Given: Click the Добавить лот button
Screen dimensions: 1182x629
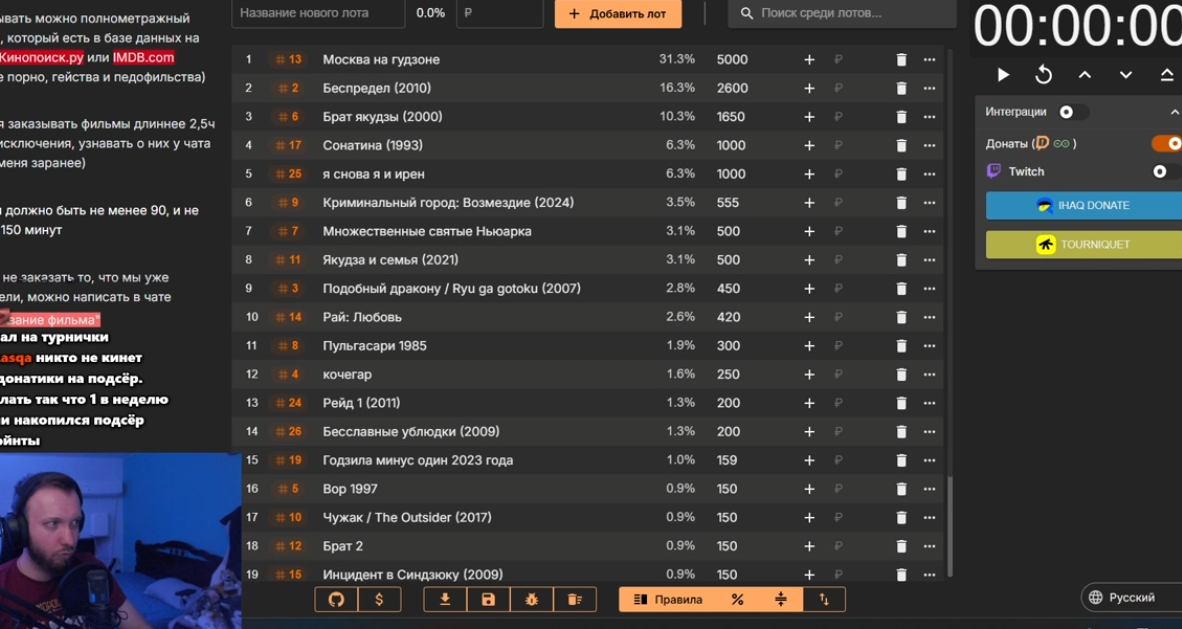Looking at the screenshot, I should click(618, 14).
